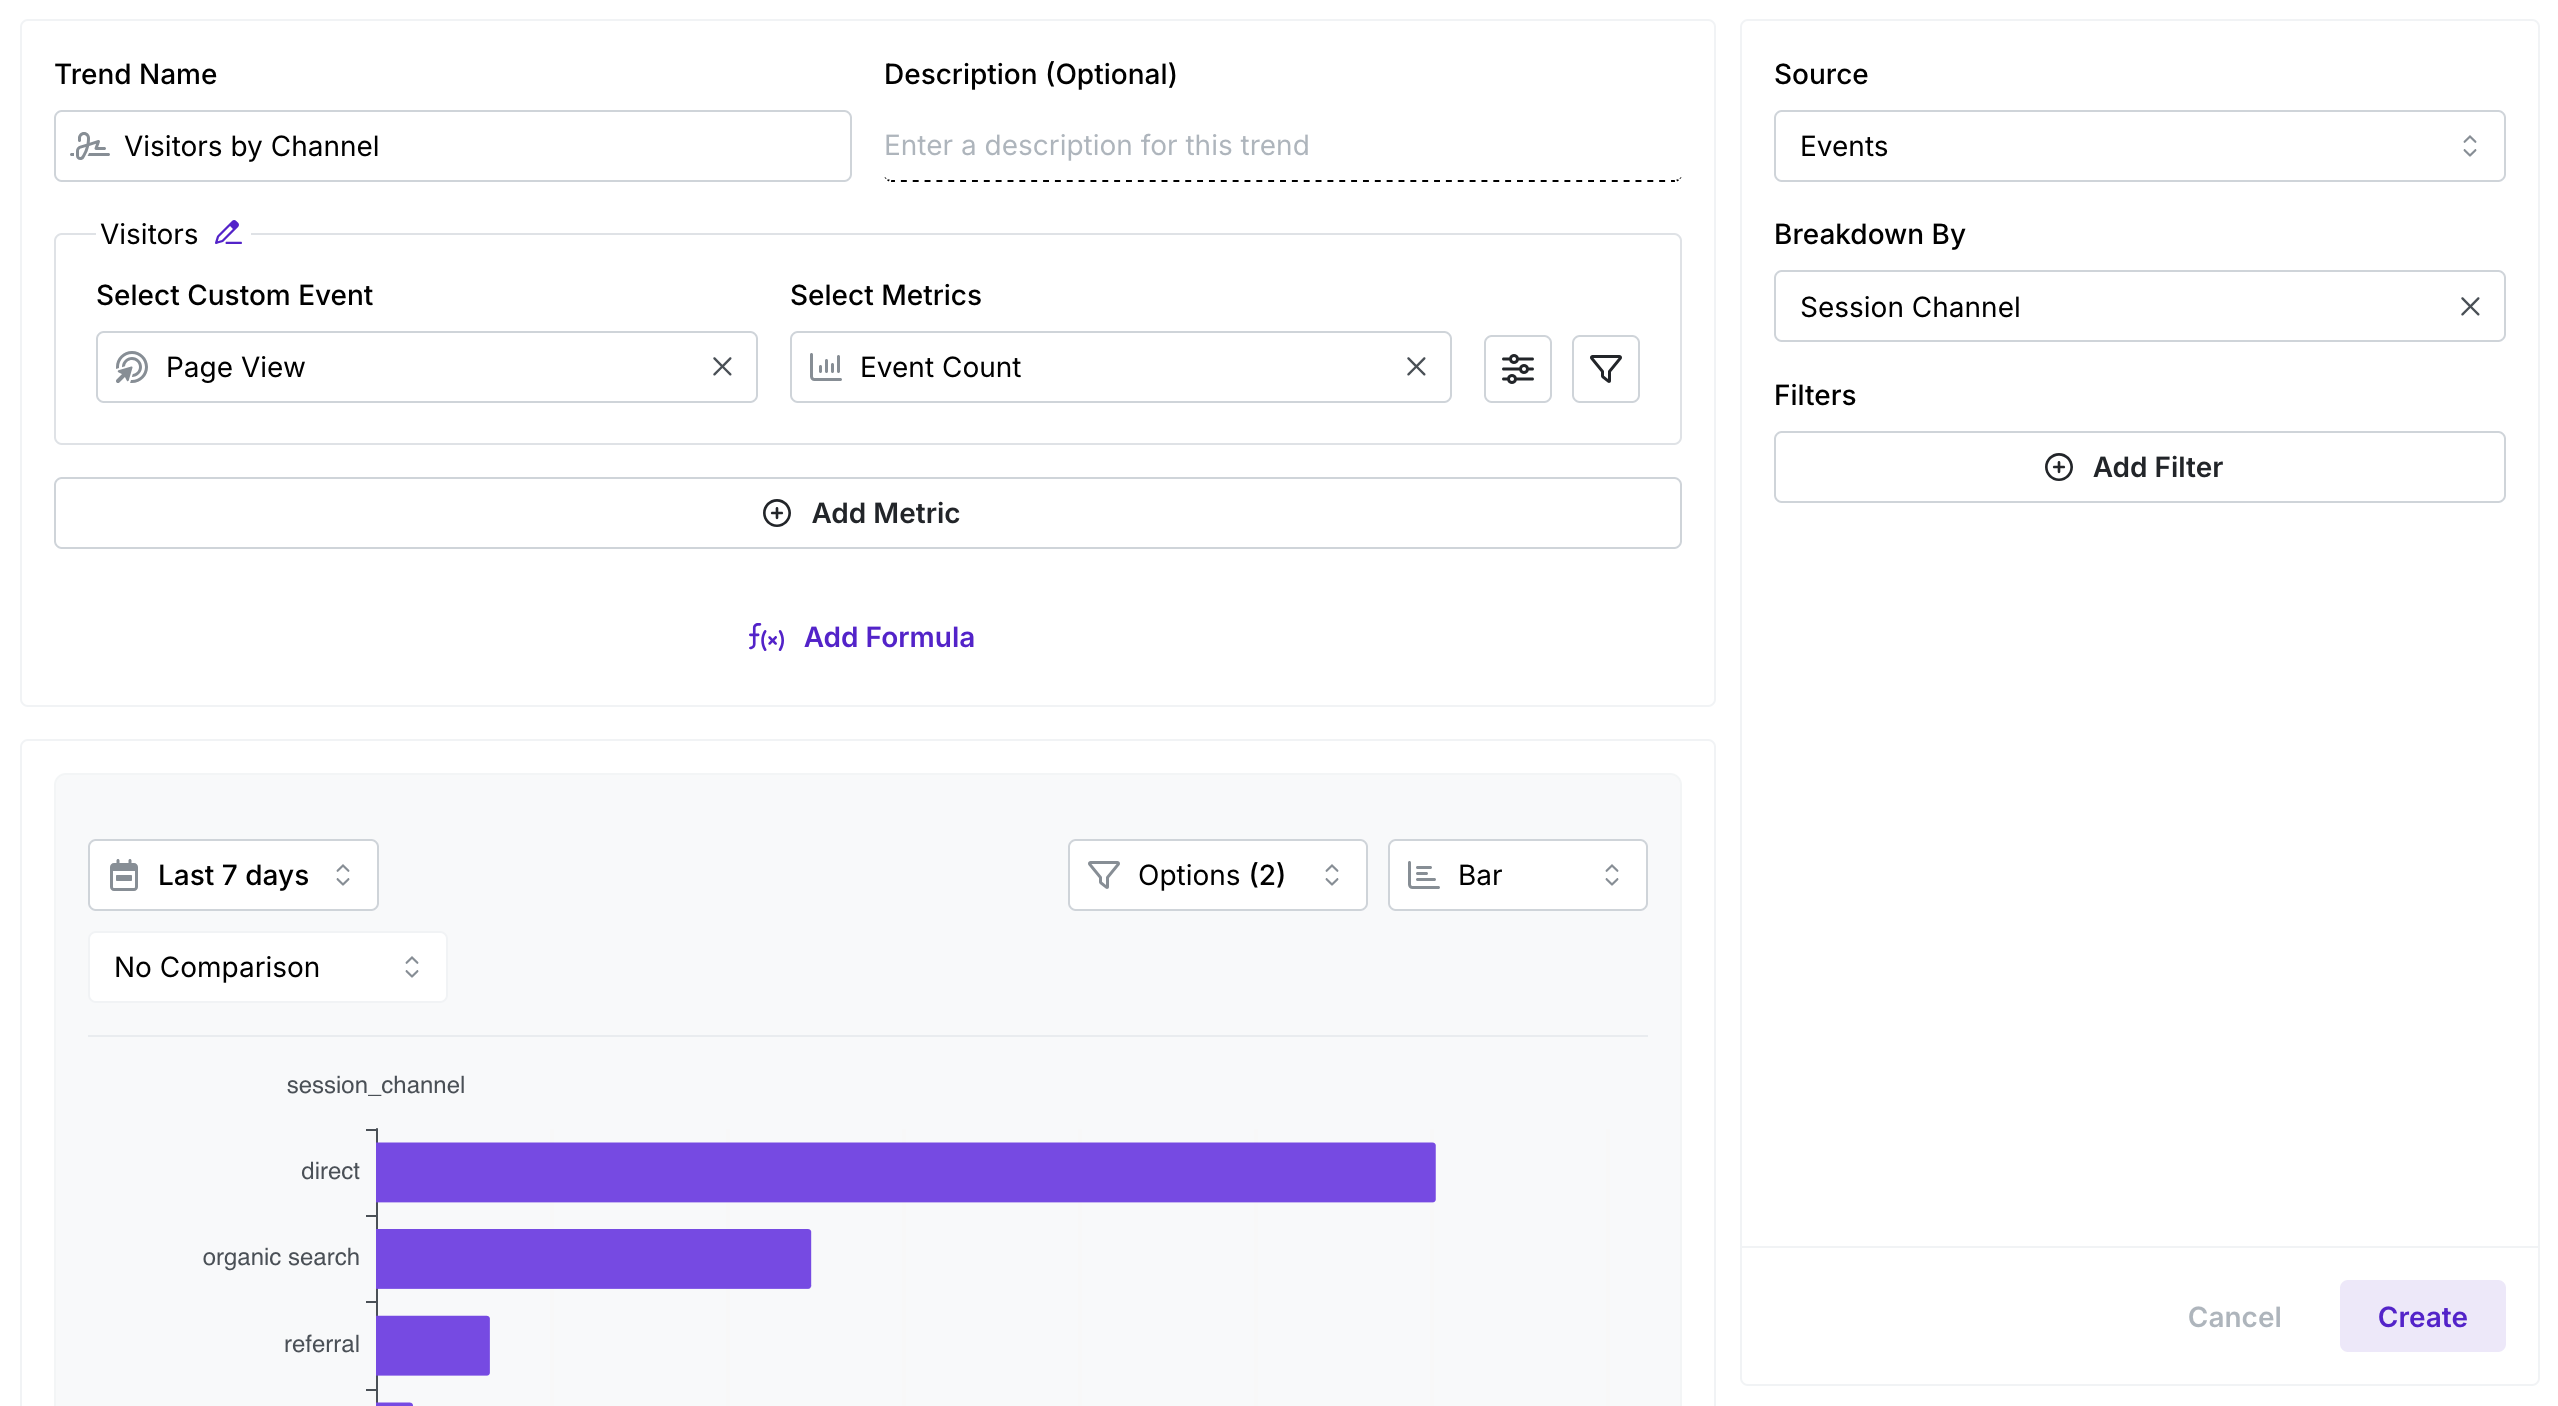
Task: Click the Page View event icon
Action: pyautogui.click(x=131, y=367)
